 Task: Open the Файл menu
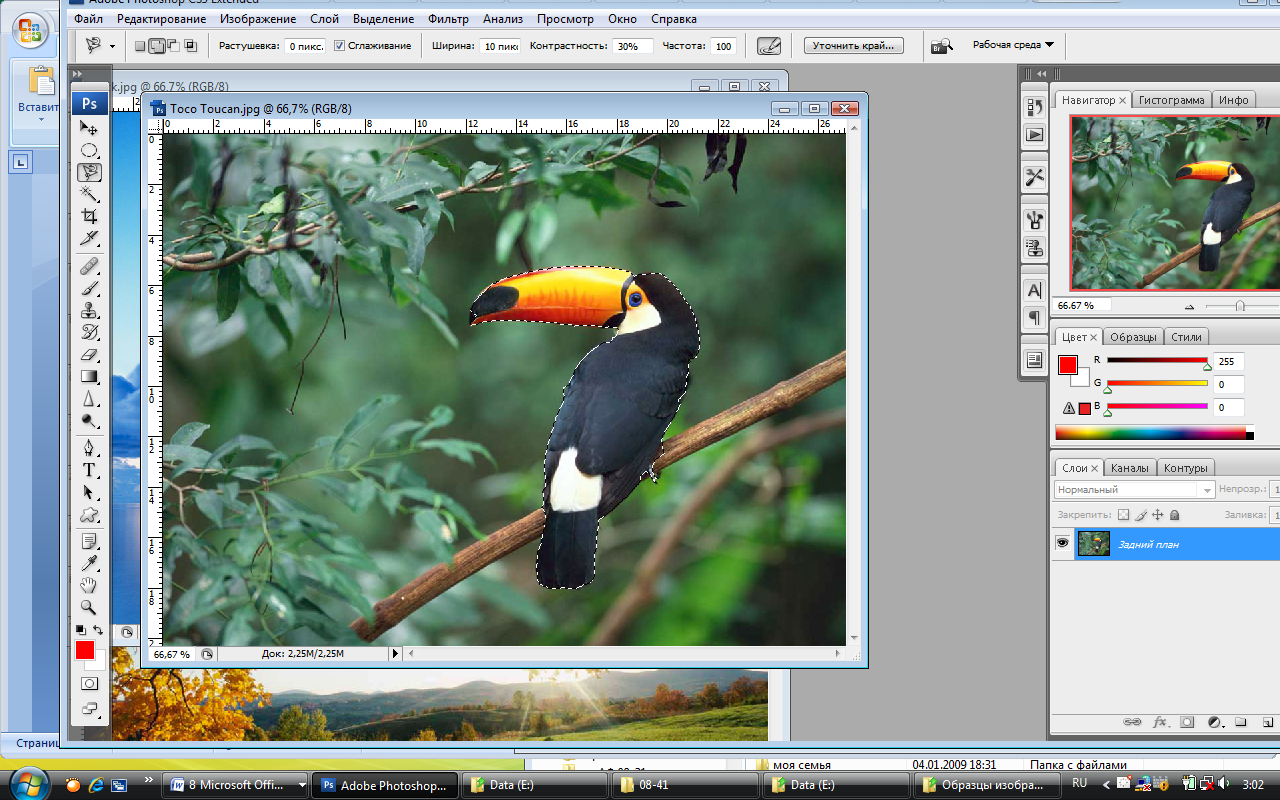tap(88, 18)
